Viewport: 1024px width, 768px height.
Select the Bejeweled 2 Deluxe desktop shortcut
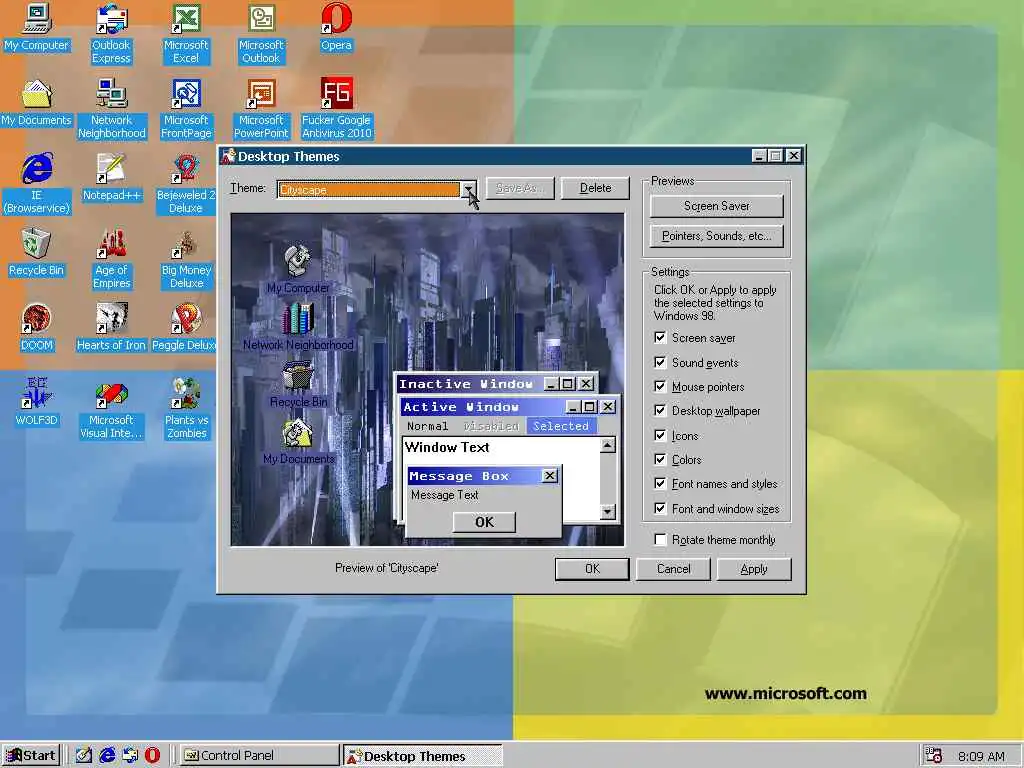[x=186, y=184]
